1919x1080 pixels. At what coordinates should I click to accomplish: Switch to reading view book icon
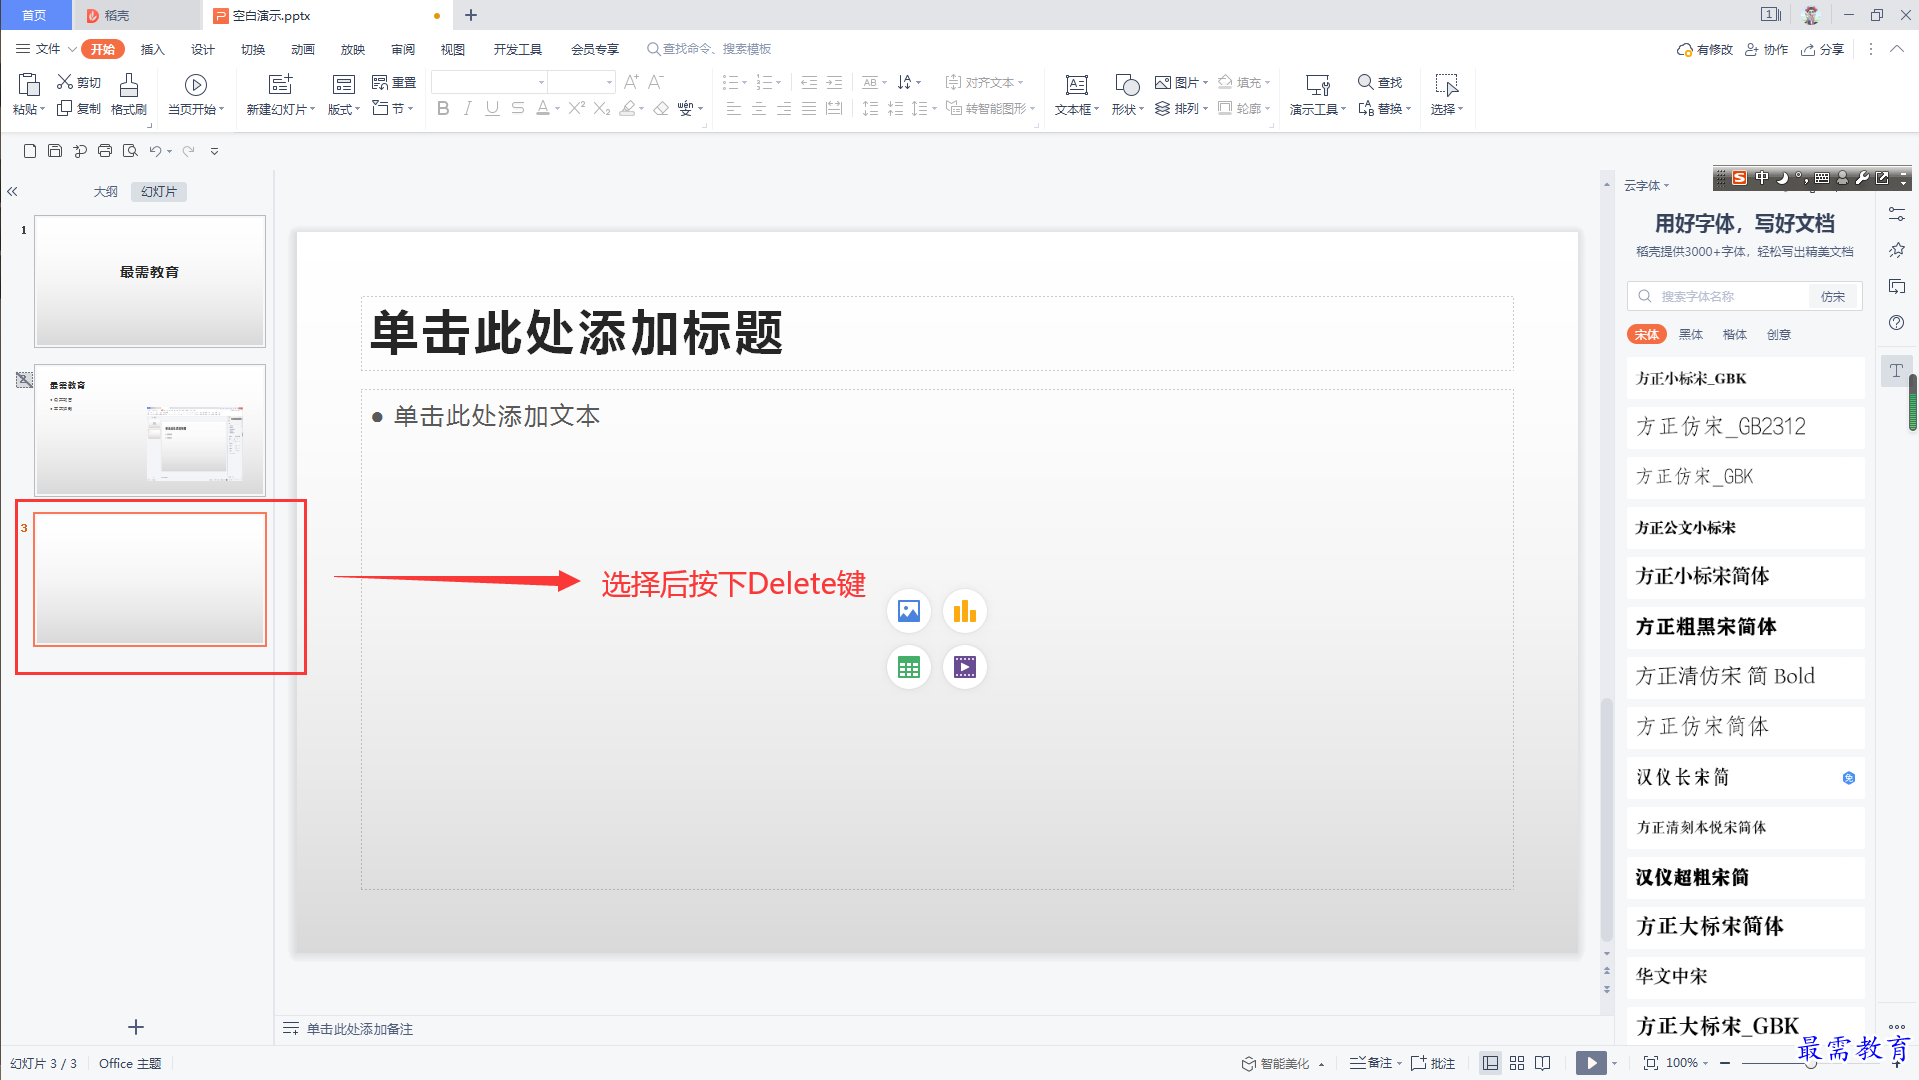point(1543,1063)
